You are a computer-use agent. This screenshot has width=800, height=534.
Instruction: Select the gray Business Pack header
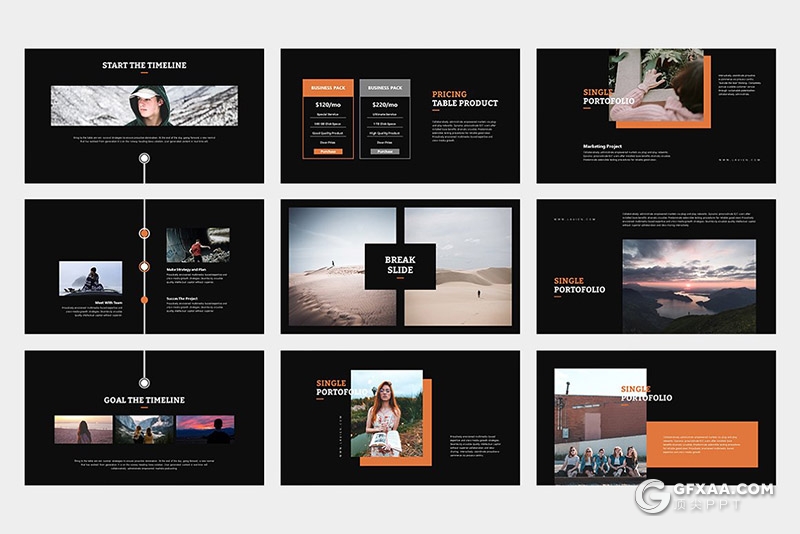pyautogui.click(x=385, y=87)
